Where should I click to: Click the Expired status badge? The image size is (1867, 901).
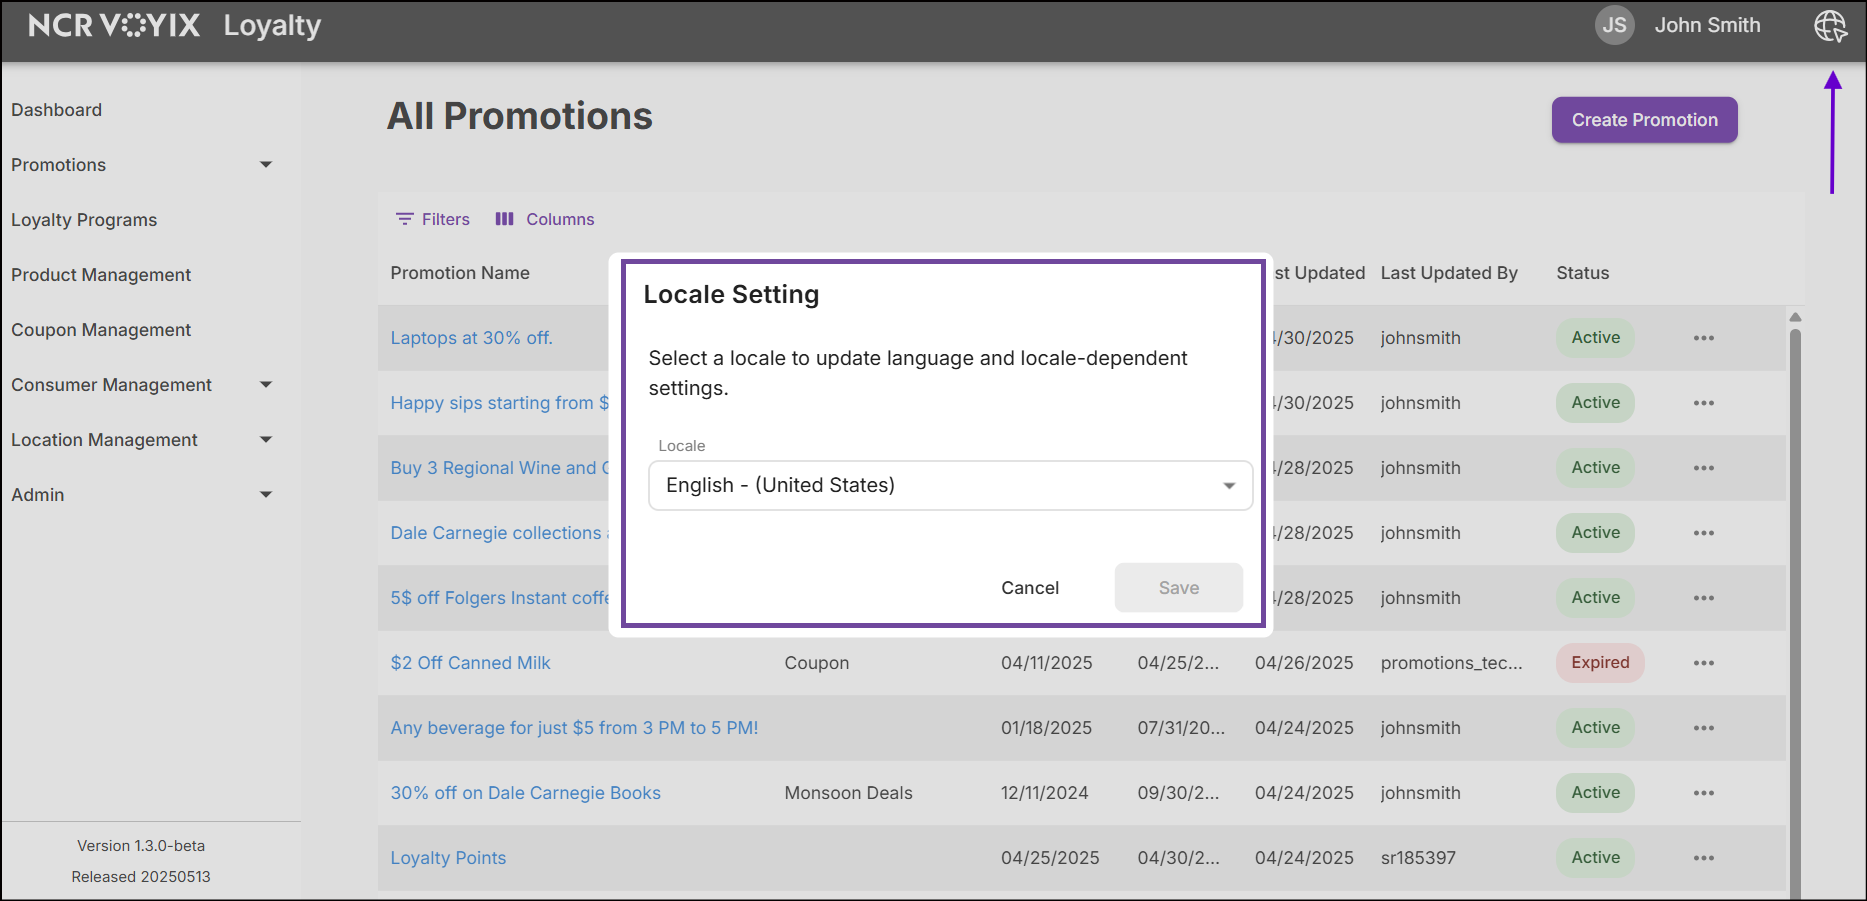tap(1600, 663)
